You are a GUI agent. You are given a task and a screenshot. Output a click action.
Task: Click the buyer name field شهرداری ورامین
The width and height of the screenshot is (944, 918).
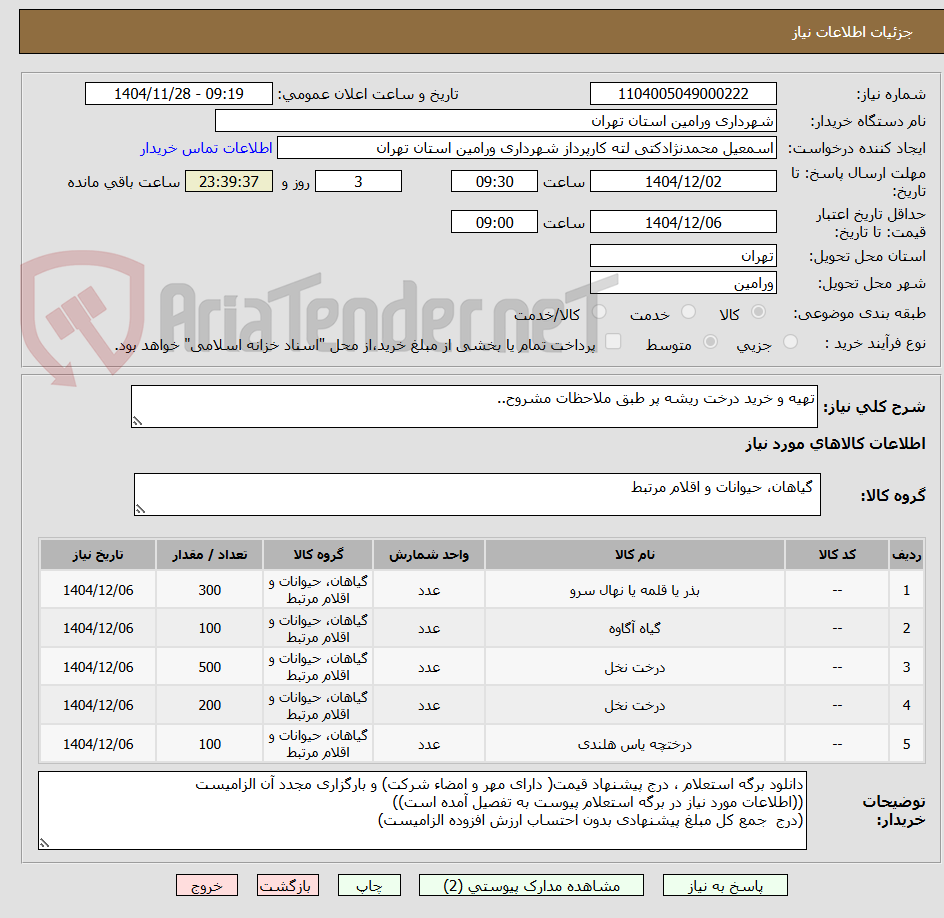(495, 121)
